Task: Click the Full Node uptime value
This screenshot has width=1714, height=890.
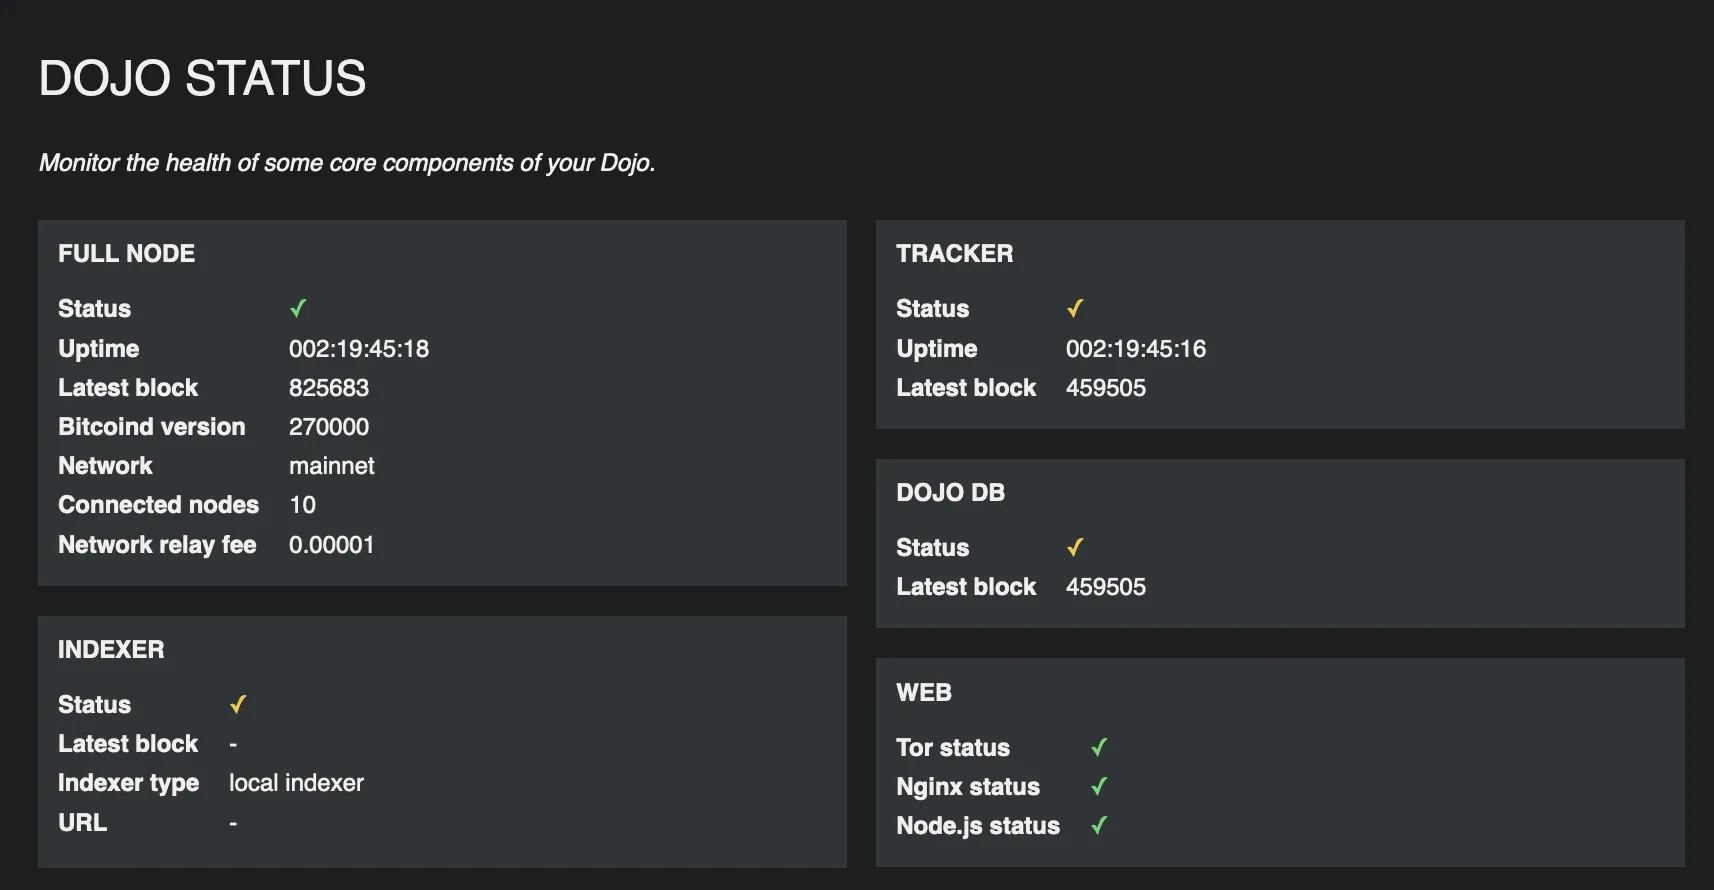Action: (x=359, y=349)
